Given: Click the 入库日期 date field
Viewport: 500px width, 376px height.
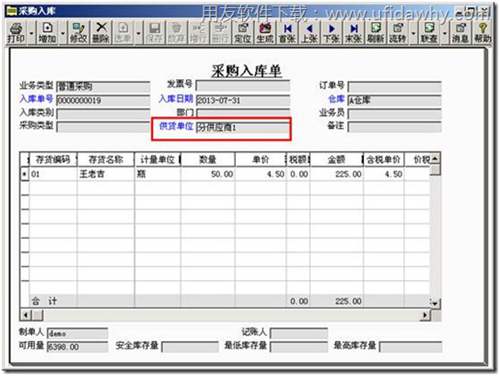Looking at the screenshot, I should [243, 100].
